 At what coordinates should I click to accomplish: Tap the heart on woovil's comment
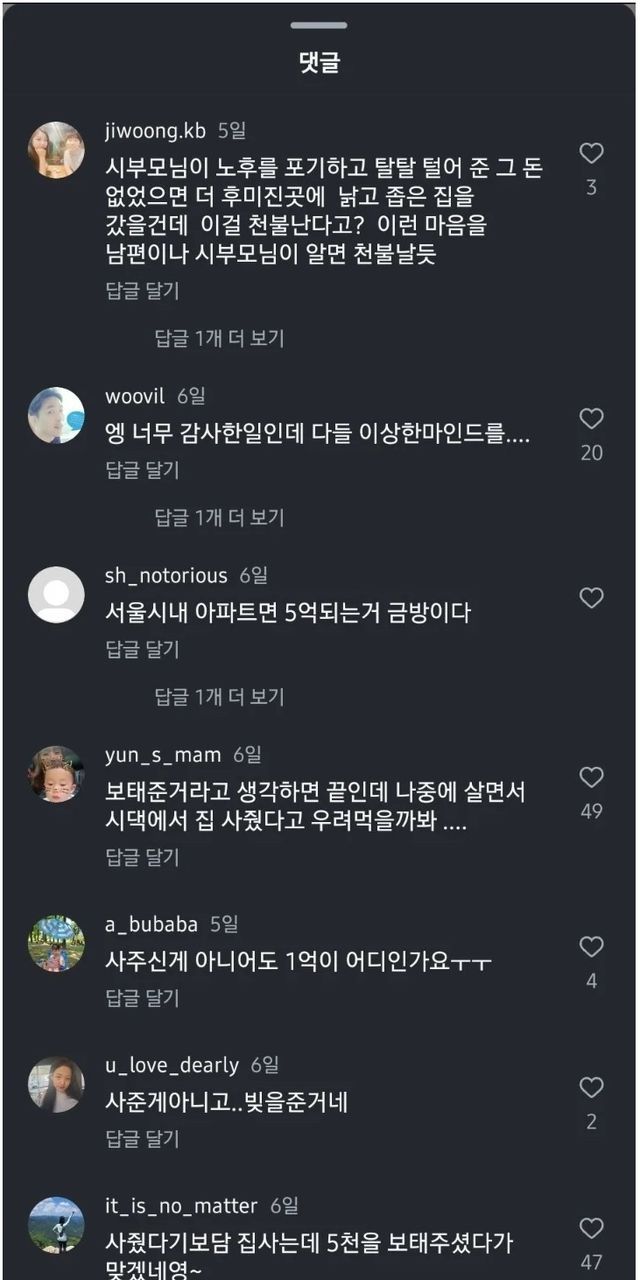click(592, 418)
